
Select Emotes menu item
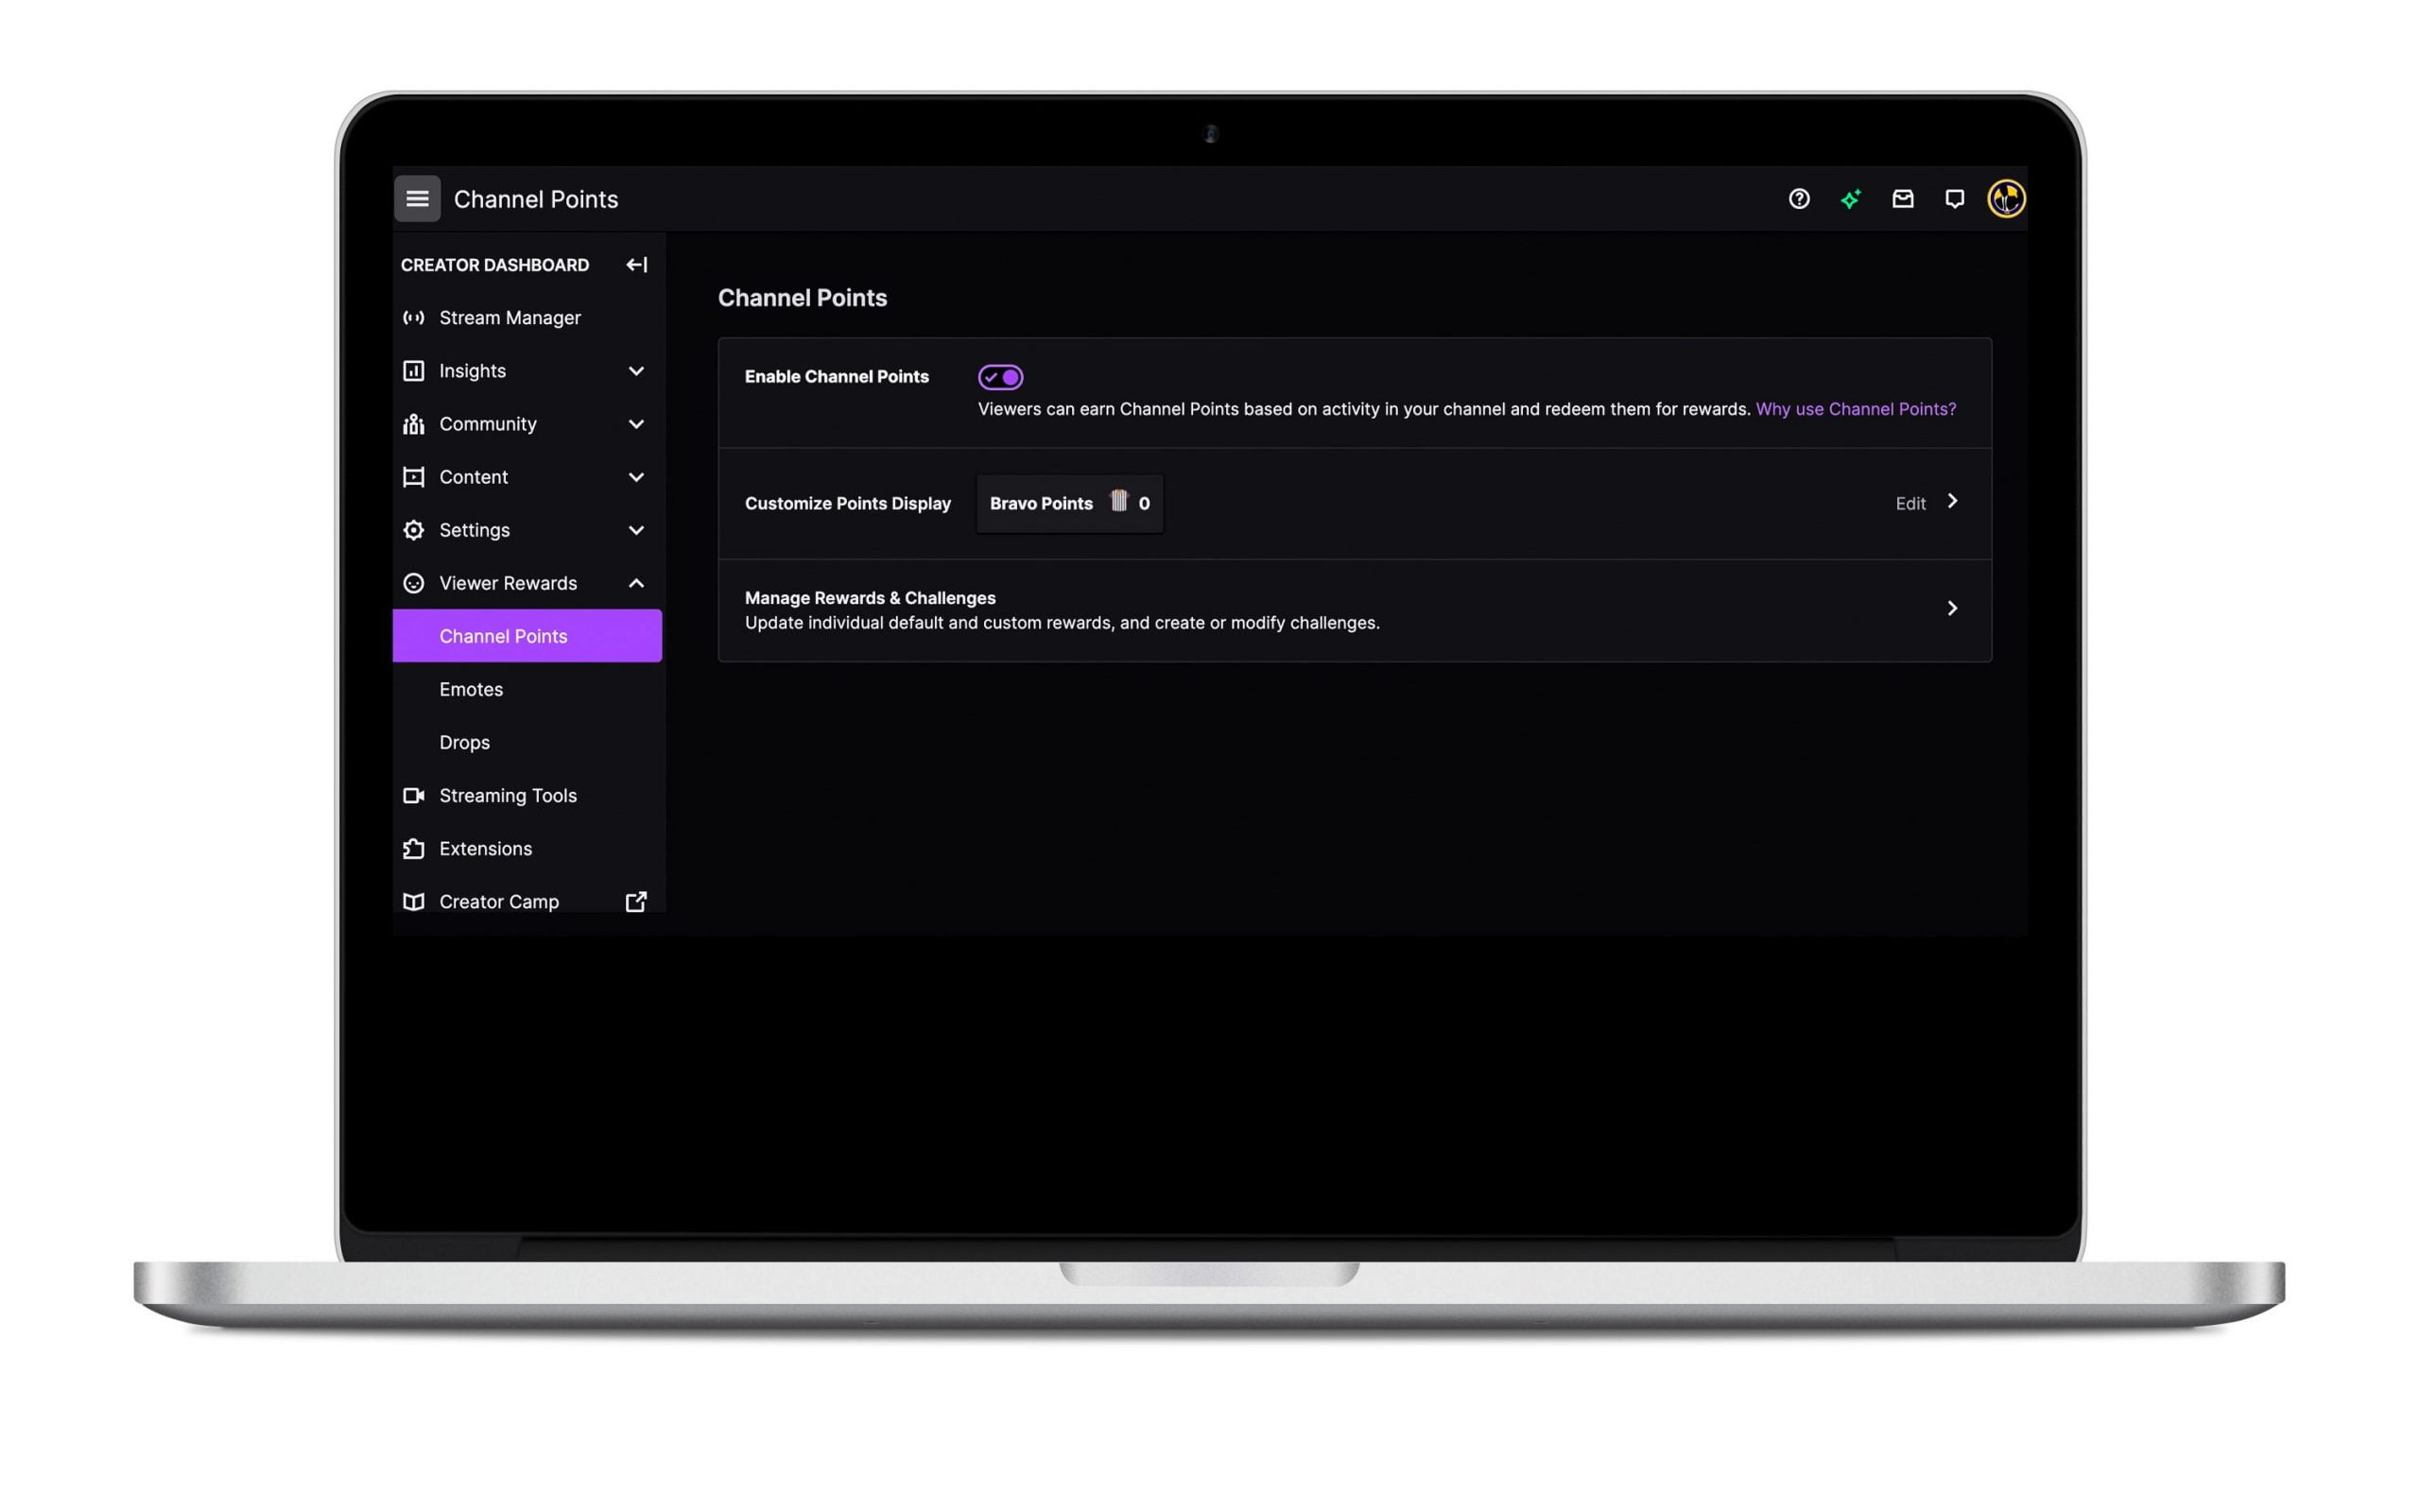(x=471, y=688)
